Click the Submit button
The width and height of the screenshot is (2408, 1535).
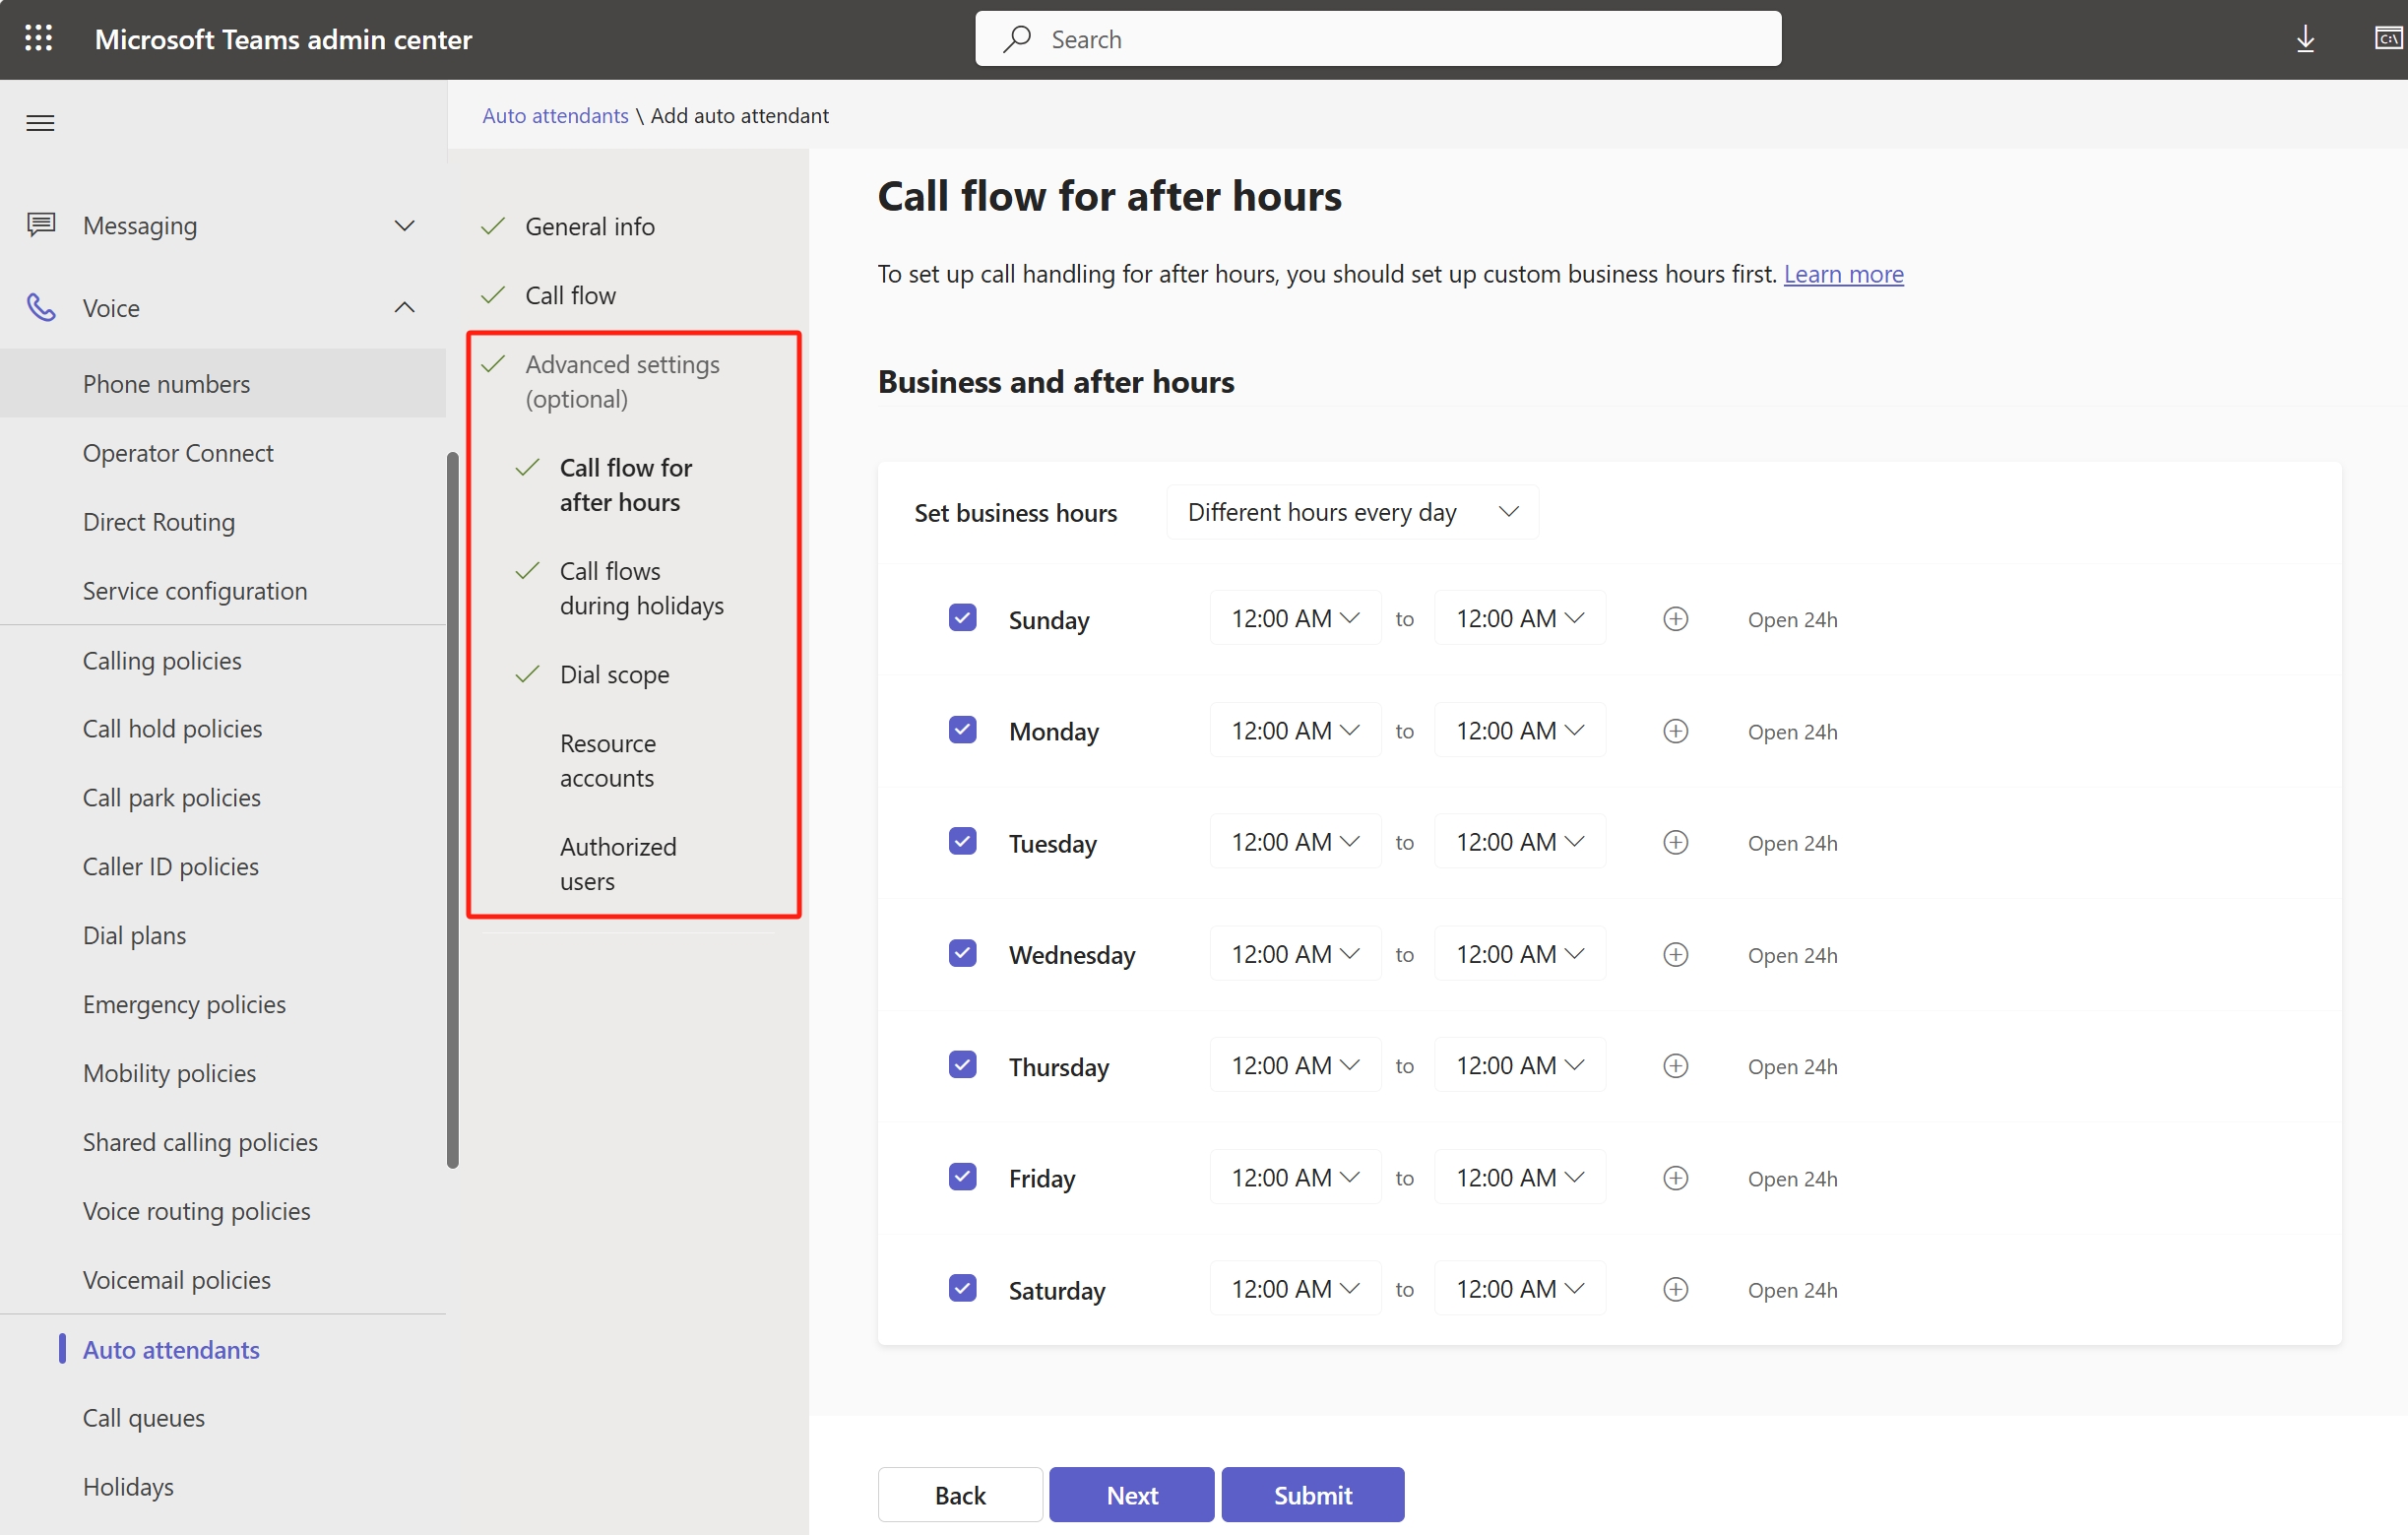coord(1312,1495)
